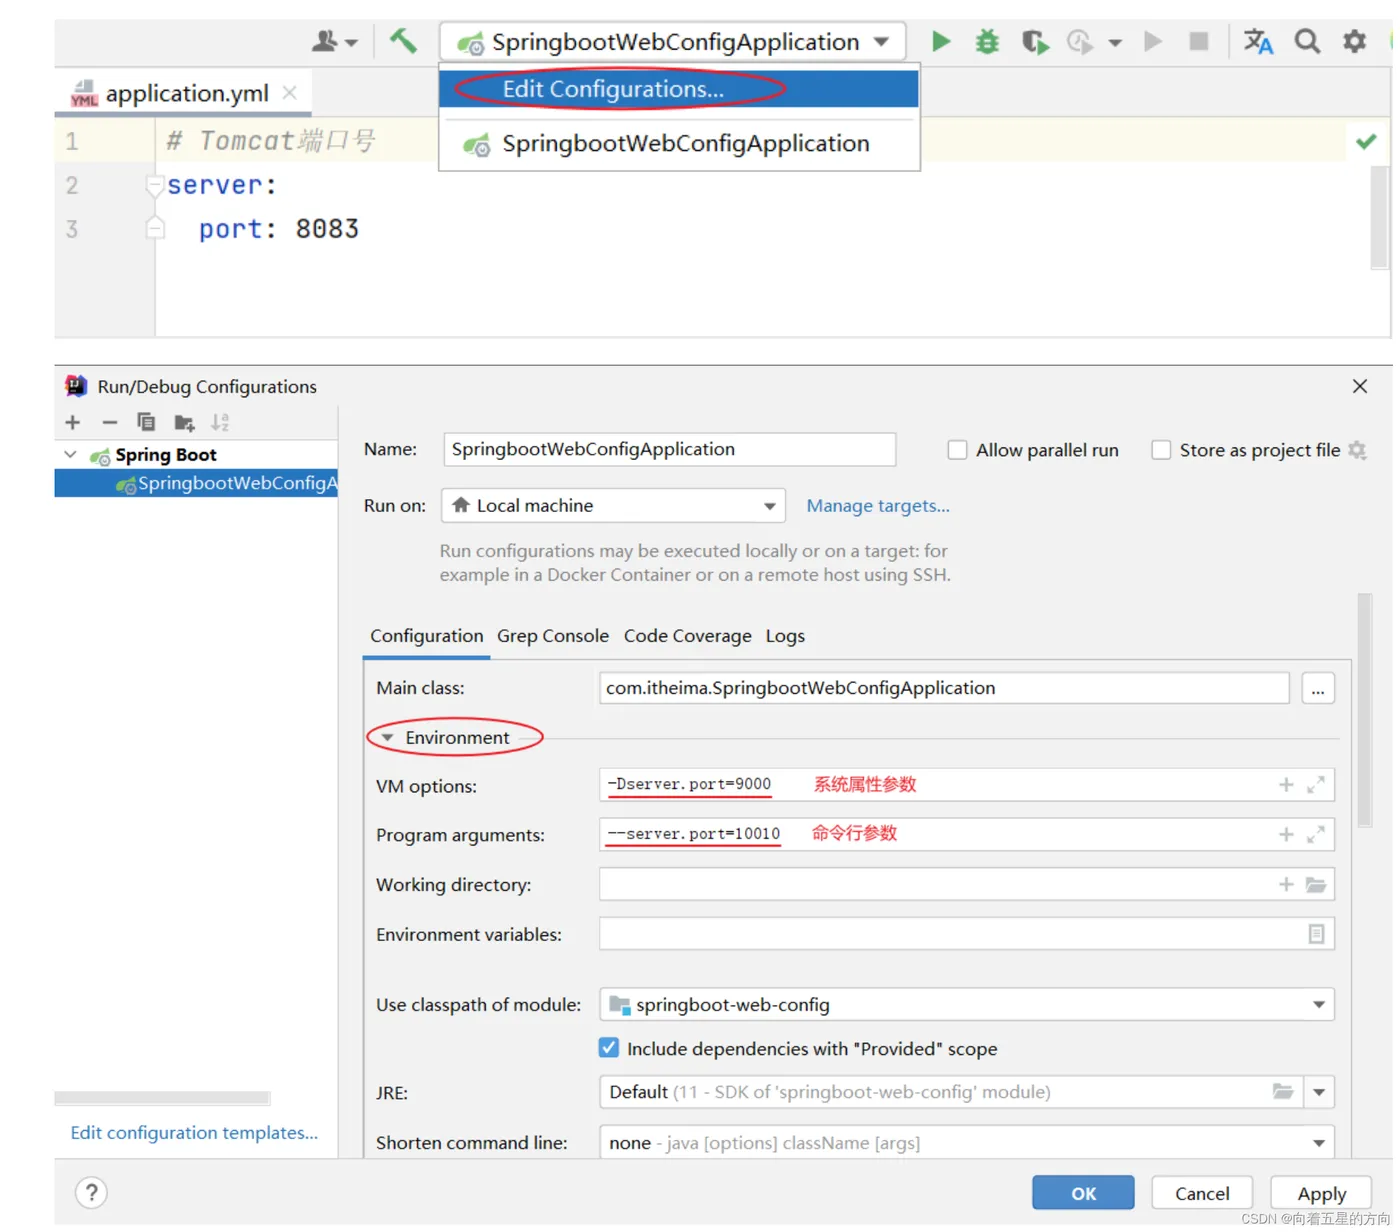Image resolution: width=1400 pixels, height=1232 pixels.
Task: Switch to the Logs tab
Action: pyautogui.click(x=785, y=636)
